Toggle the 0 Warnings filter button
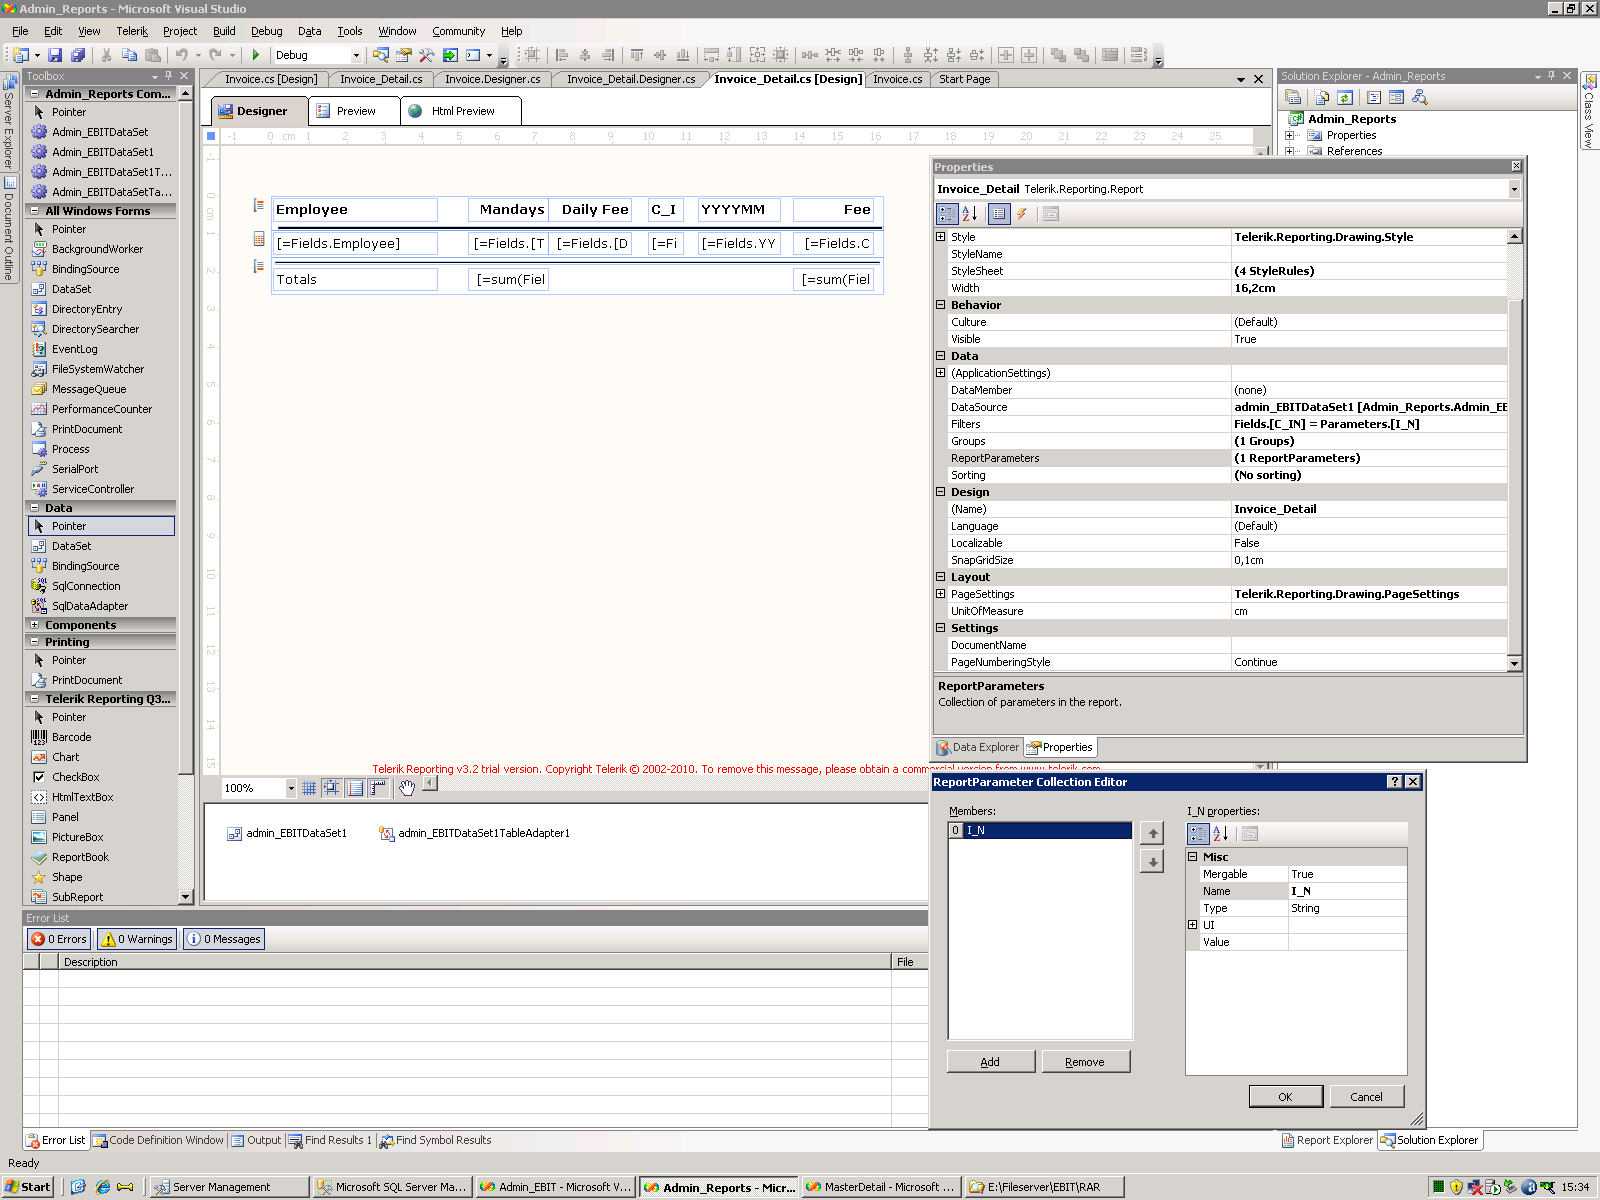1600x1200 pixels. (x=137, y=939)
